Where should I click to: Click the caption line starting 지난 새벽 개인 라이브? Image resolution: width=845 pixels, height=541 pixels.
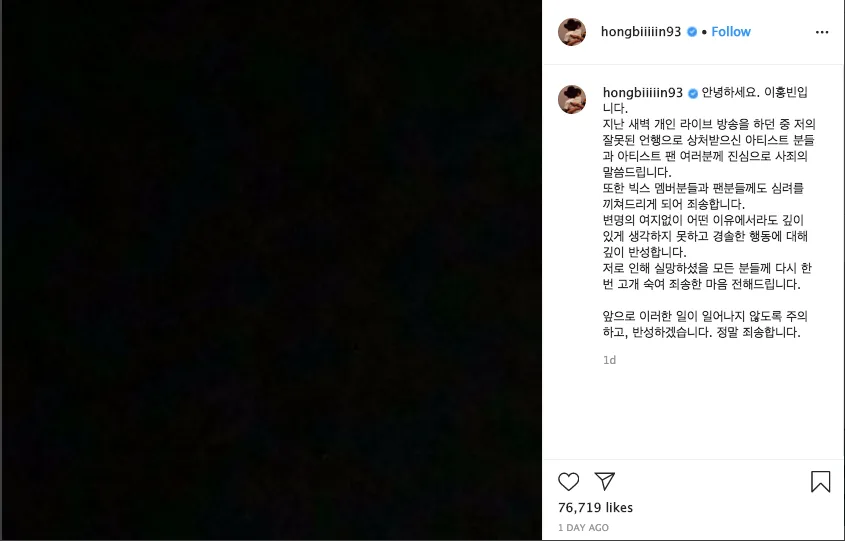coord(709,124)
